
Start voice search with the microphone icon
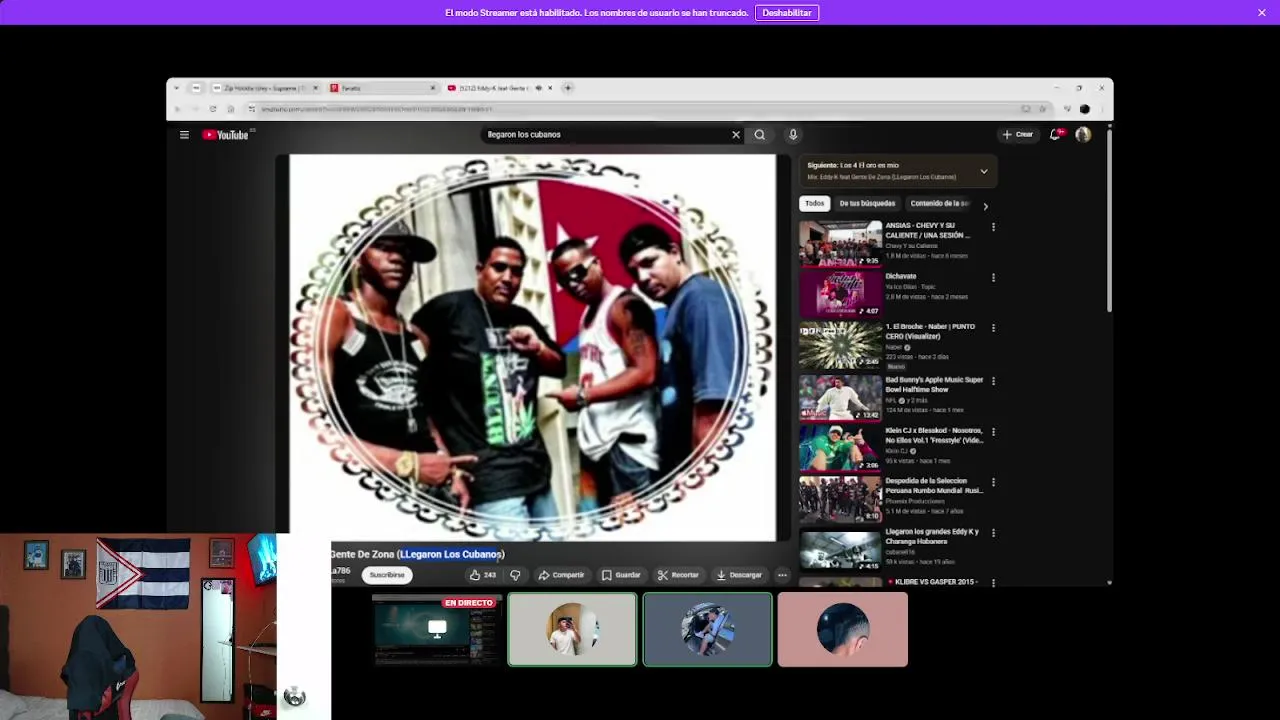click(x=793, y=134)
